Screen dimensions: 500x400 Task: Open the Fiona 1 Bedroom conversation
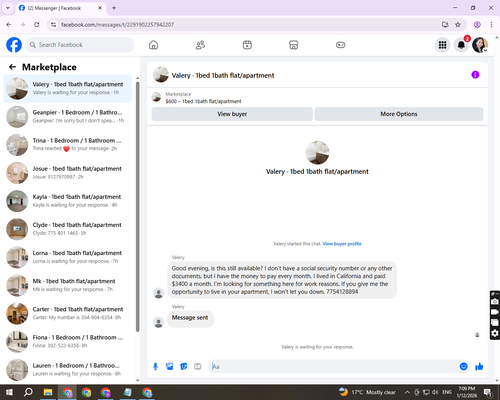[67, 341]
